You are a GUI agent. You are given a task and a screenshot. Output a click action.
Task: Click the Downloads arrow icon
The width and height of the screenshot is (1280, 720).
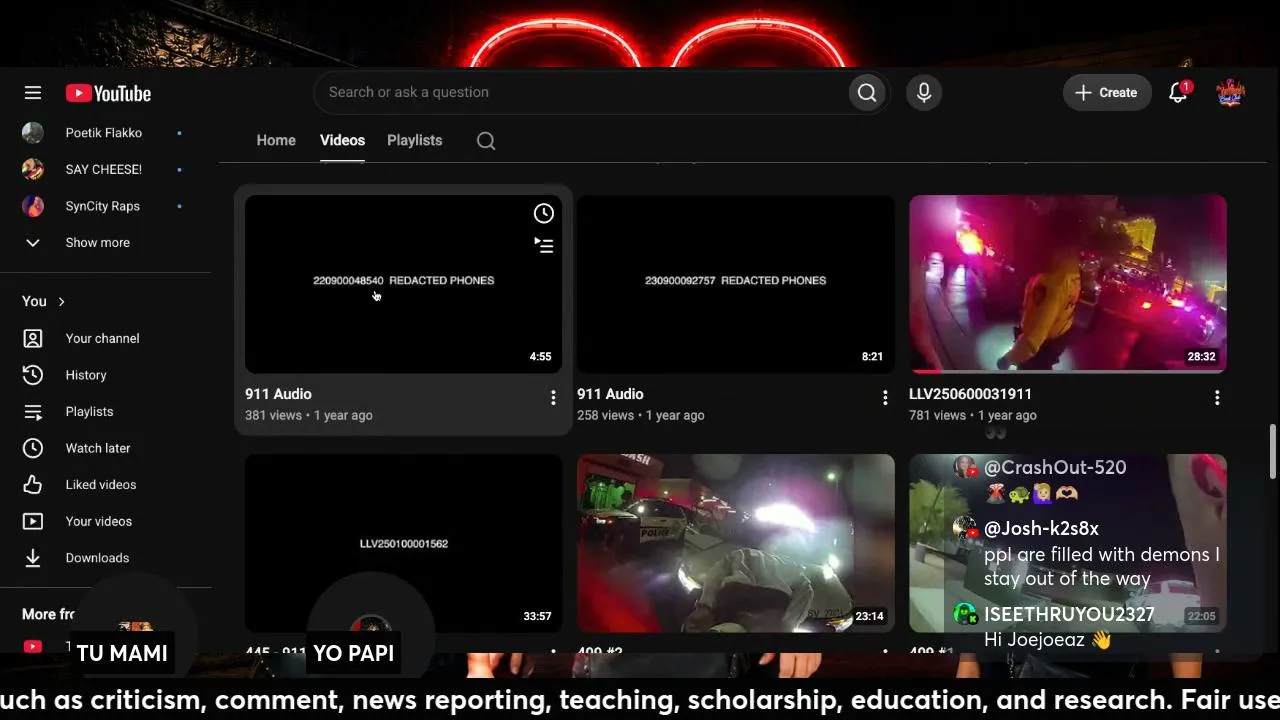tap(33, 558)
